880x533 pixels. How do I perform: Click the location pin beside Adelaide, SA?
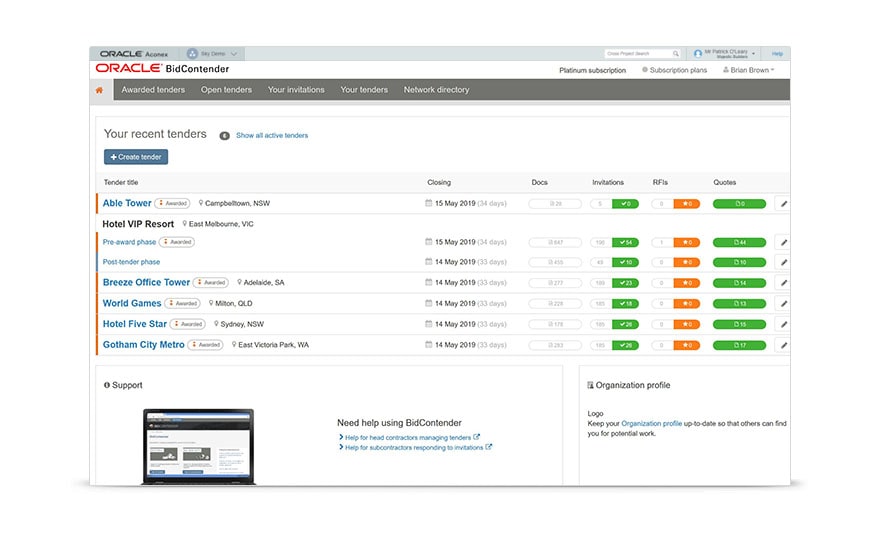(240, 282)
